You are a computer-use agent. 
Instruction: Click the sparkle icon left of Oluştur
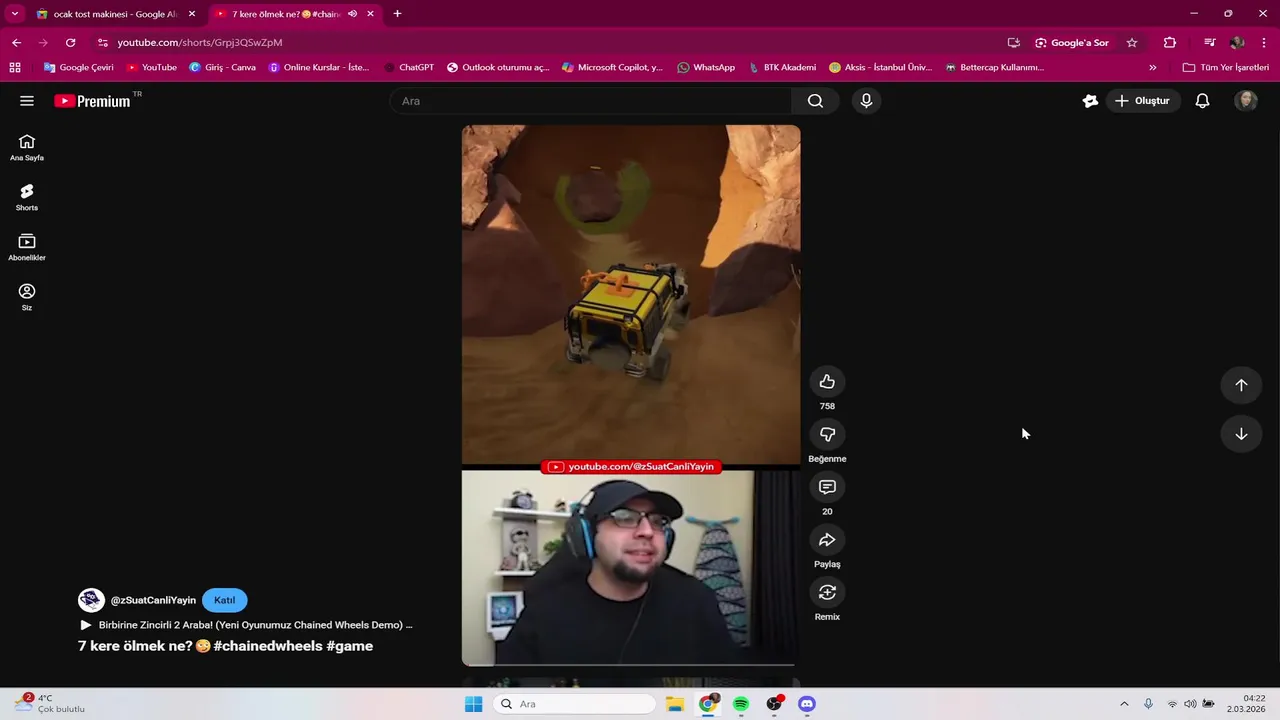click(x=1090, y=101)
